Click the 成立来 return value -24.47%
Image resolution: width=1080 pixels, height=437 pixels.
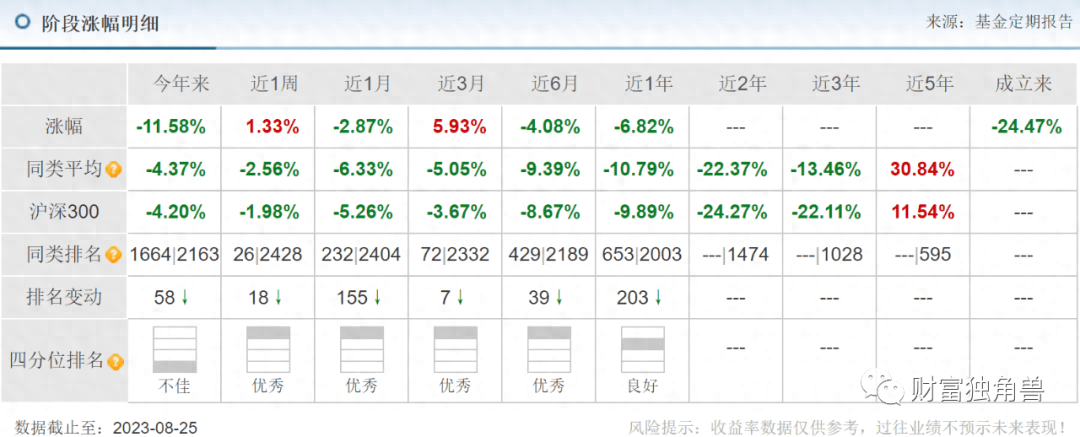pos(1023,127)
